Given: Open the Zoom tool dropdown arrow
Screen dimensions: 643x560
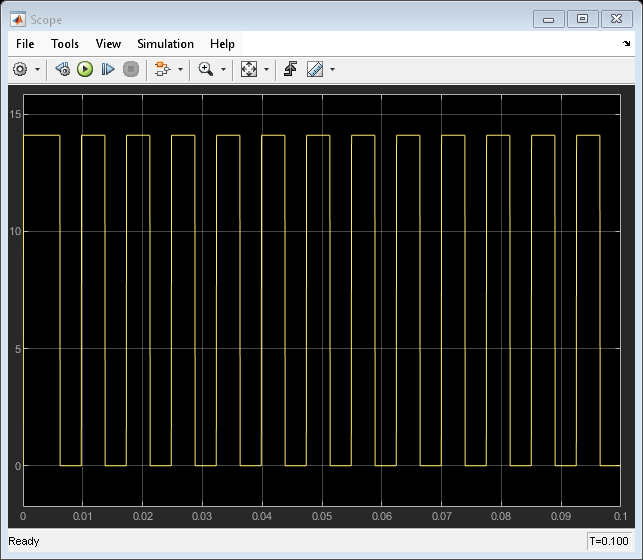Looking at the screenshot, I should [223, 70].
